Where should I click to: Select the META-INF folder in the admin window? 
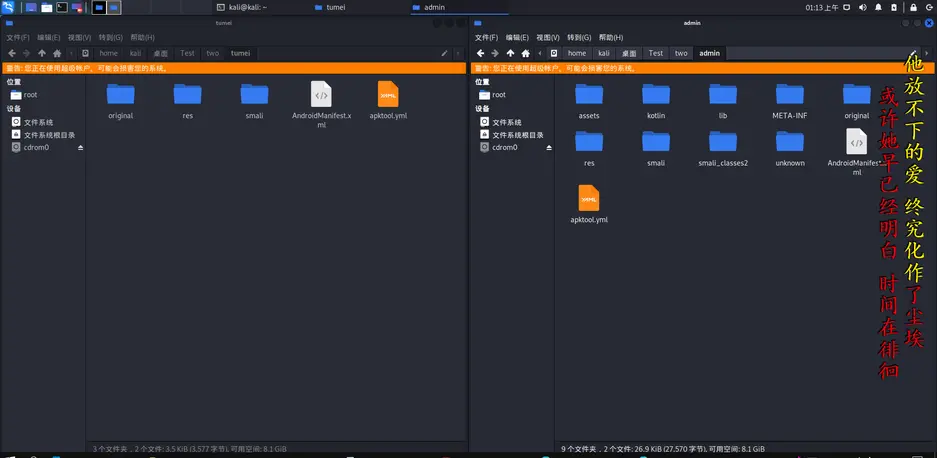click(x=790, y=101)
